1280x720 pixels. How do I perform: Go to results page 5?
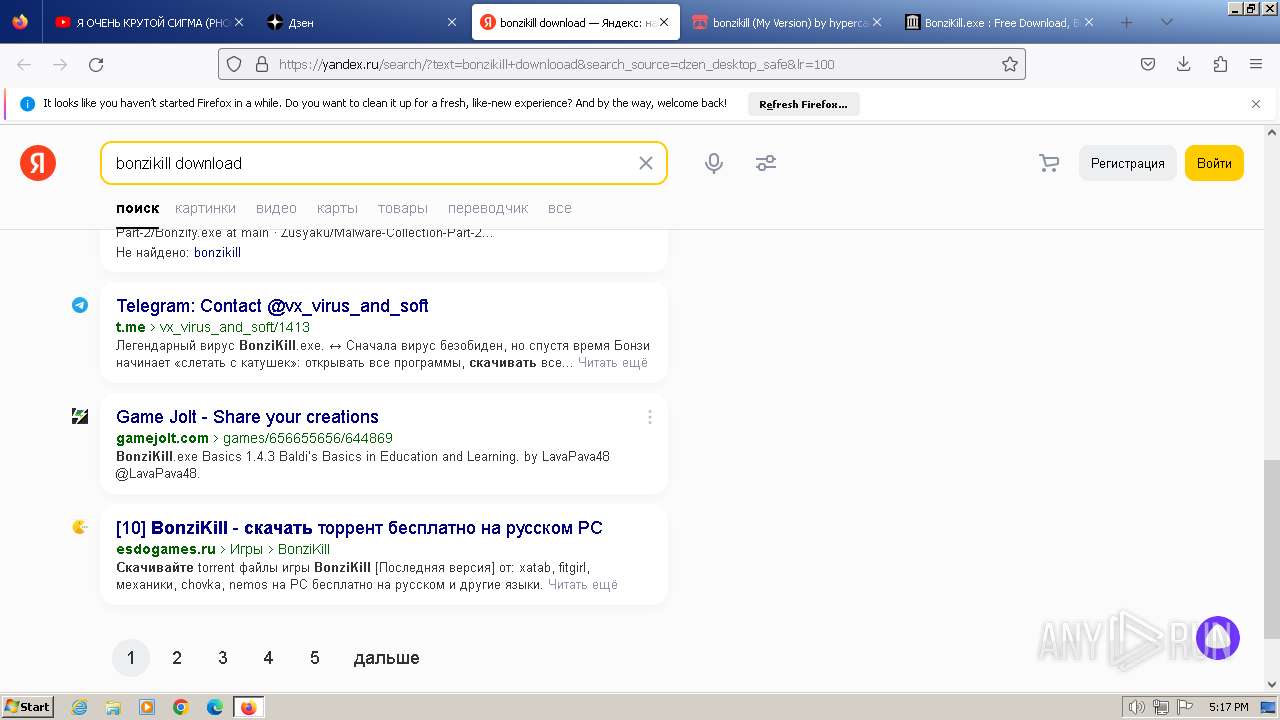tap(315, 658)
